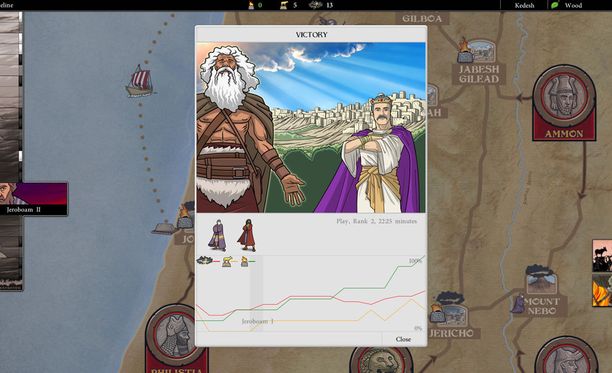The height and width of the screenshot is (373, 612).
Task: Close the Victory dialog
Action: [403, 339]
